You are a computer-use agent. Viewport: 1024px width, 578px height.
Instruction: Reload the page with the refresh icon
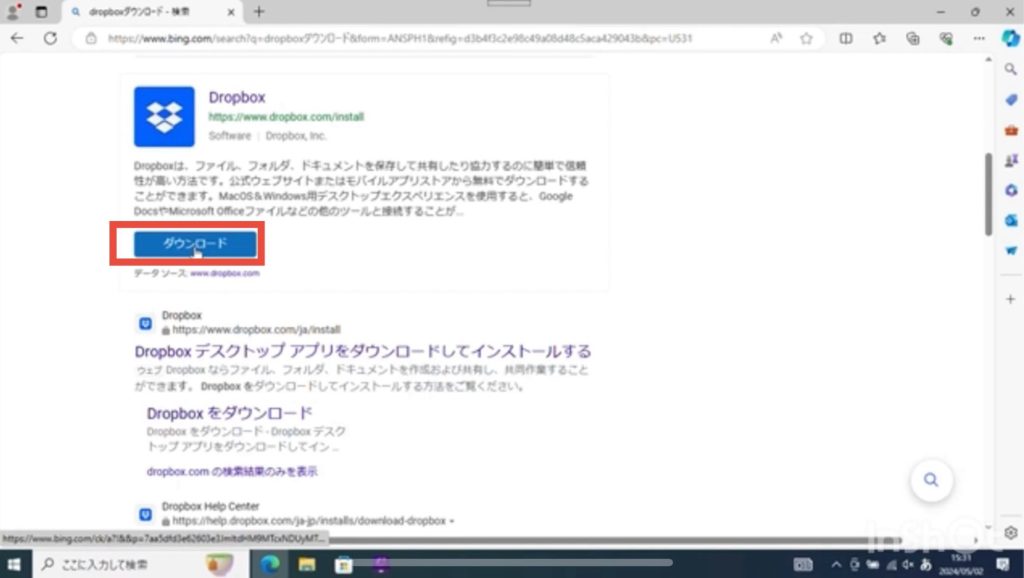(50, 38)
